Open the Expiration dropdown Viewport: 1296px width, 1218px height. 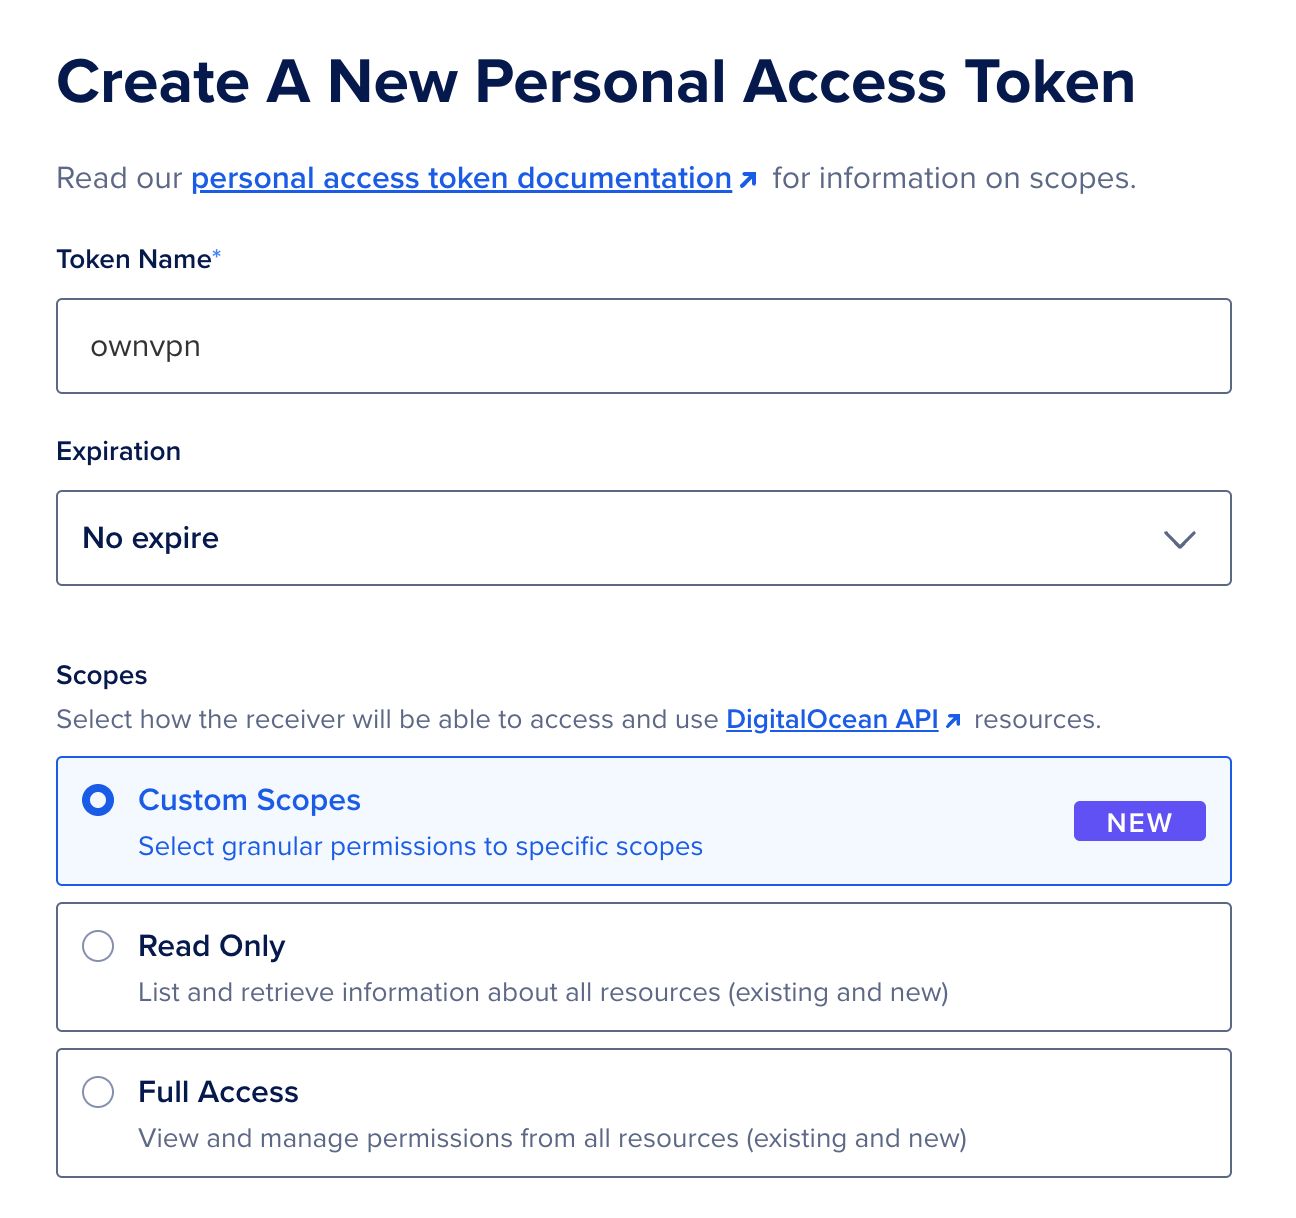click(643, 538)
